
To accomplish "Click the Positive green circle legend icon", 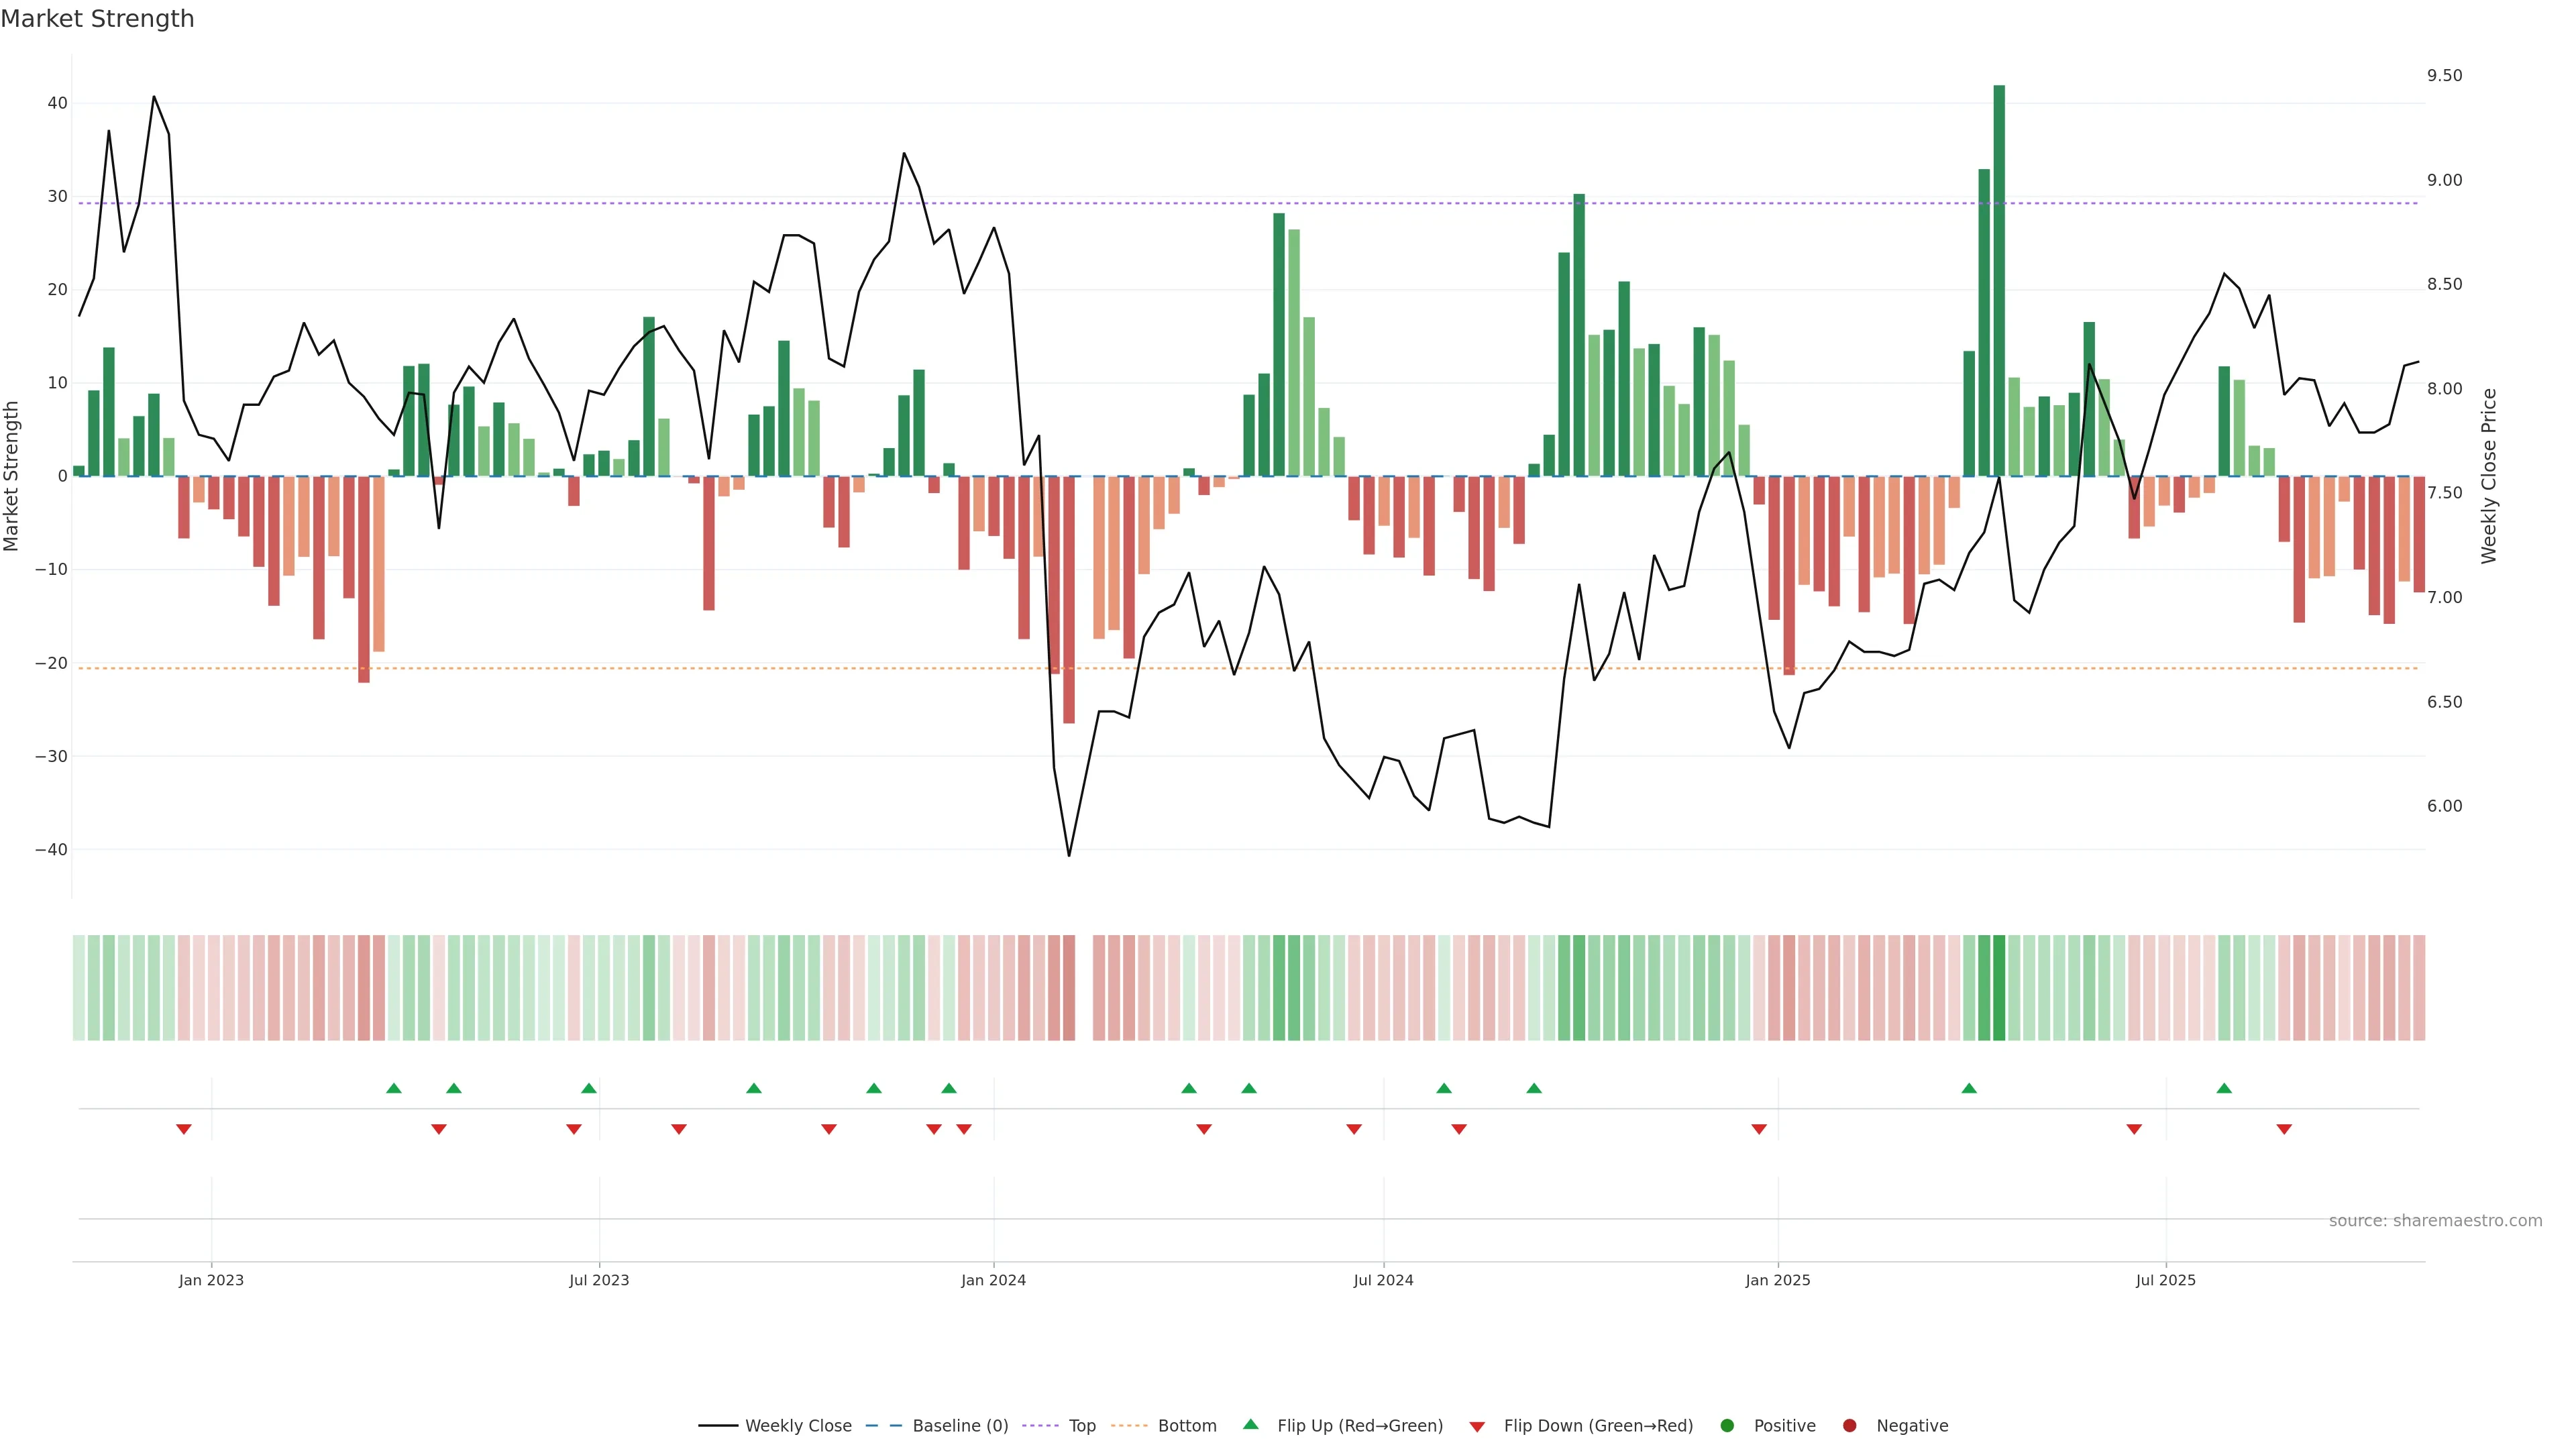I will [1727, 1426].
